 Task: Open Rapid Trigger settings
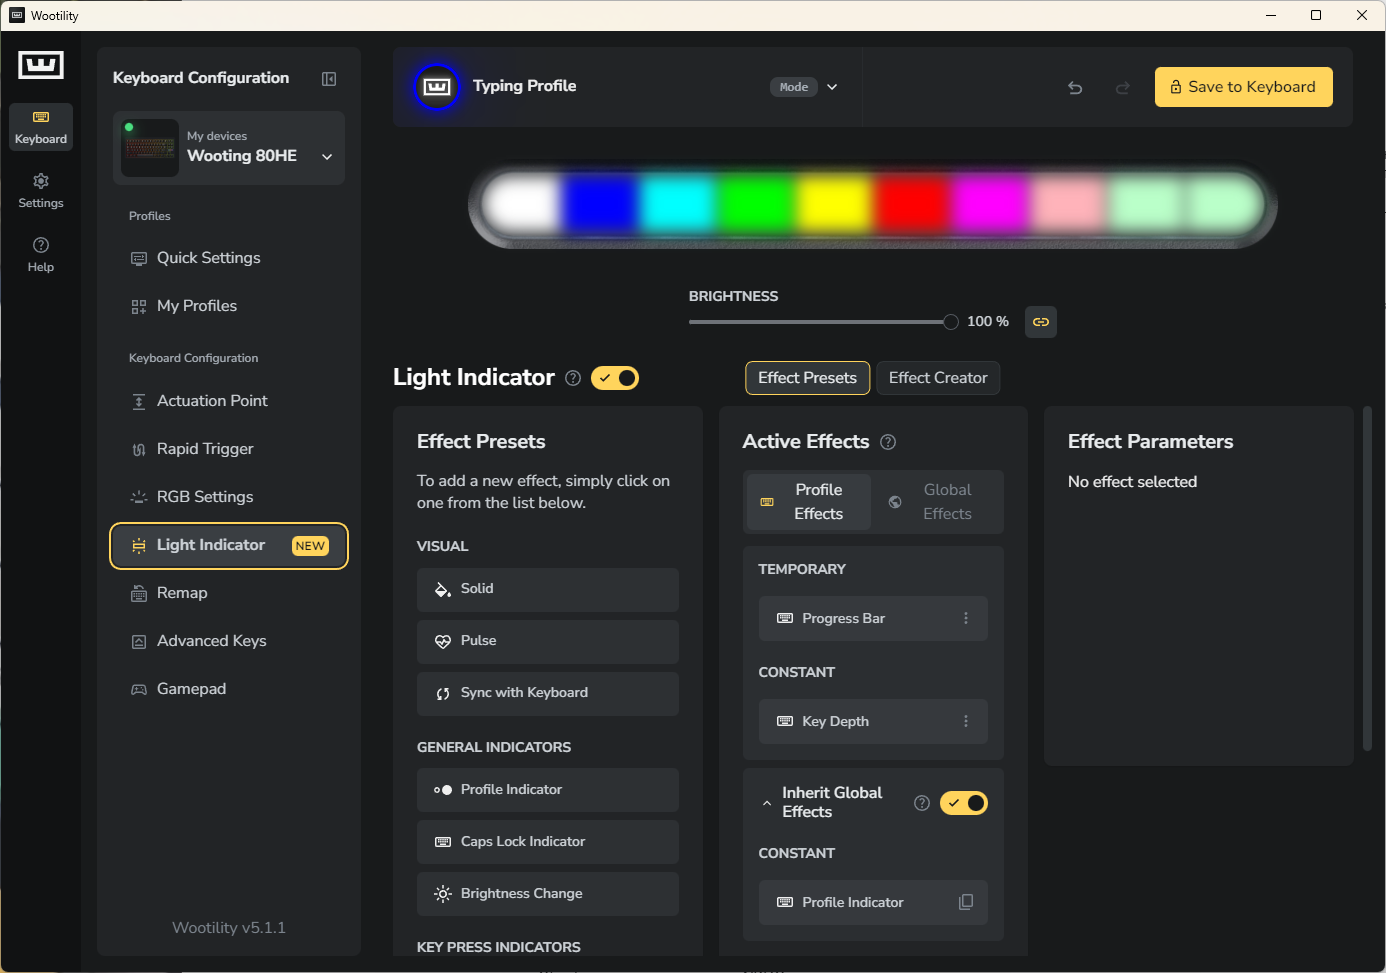pyautogui.click(x=229, y=449)
